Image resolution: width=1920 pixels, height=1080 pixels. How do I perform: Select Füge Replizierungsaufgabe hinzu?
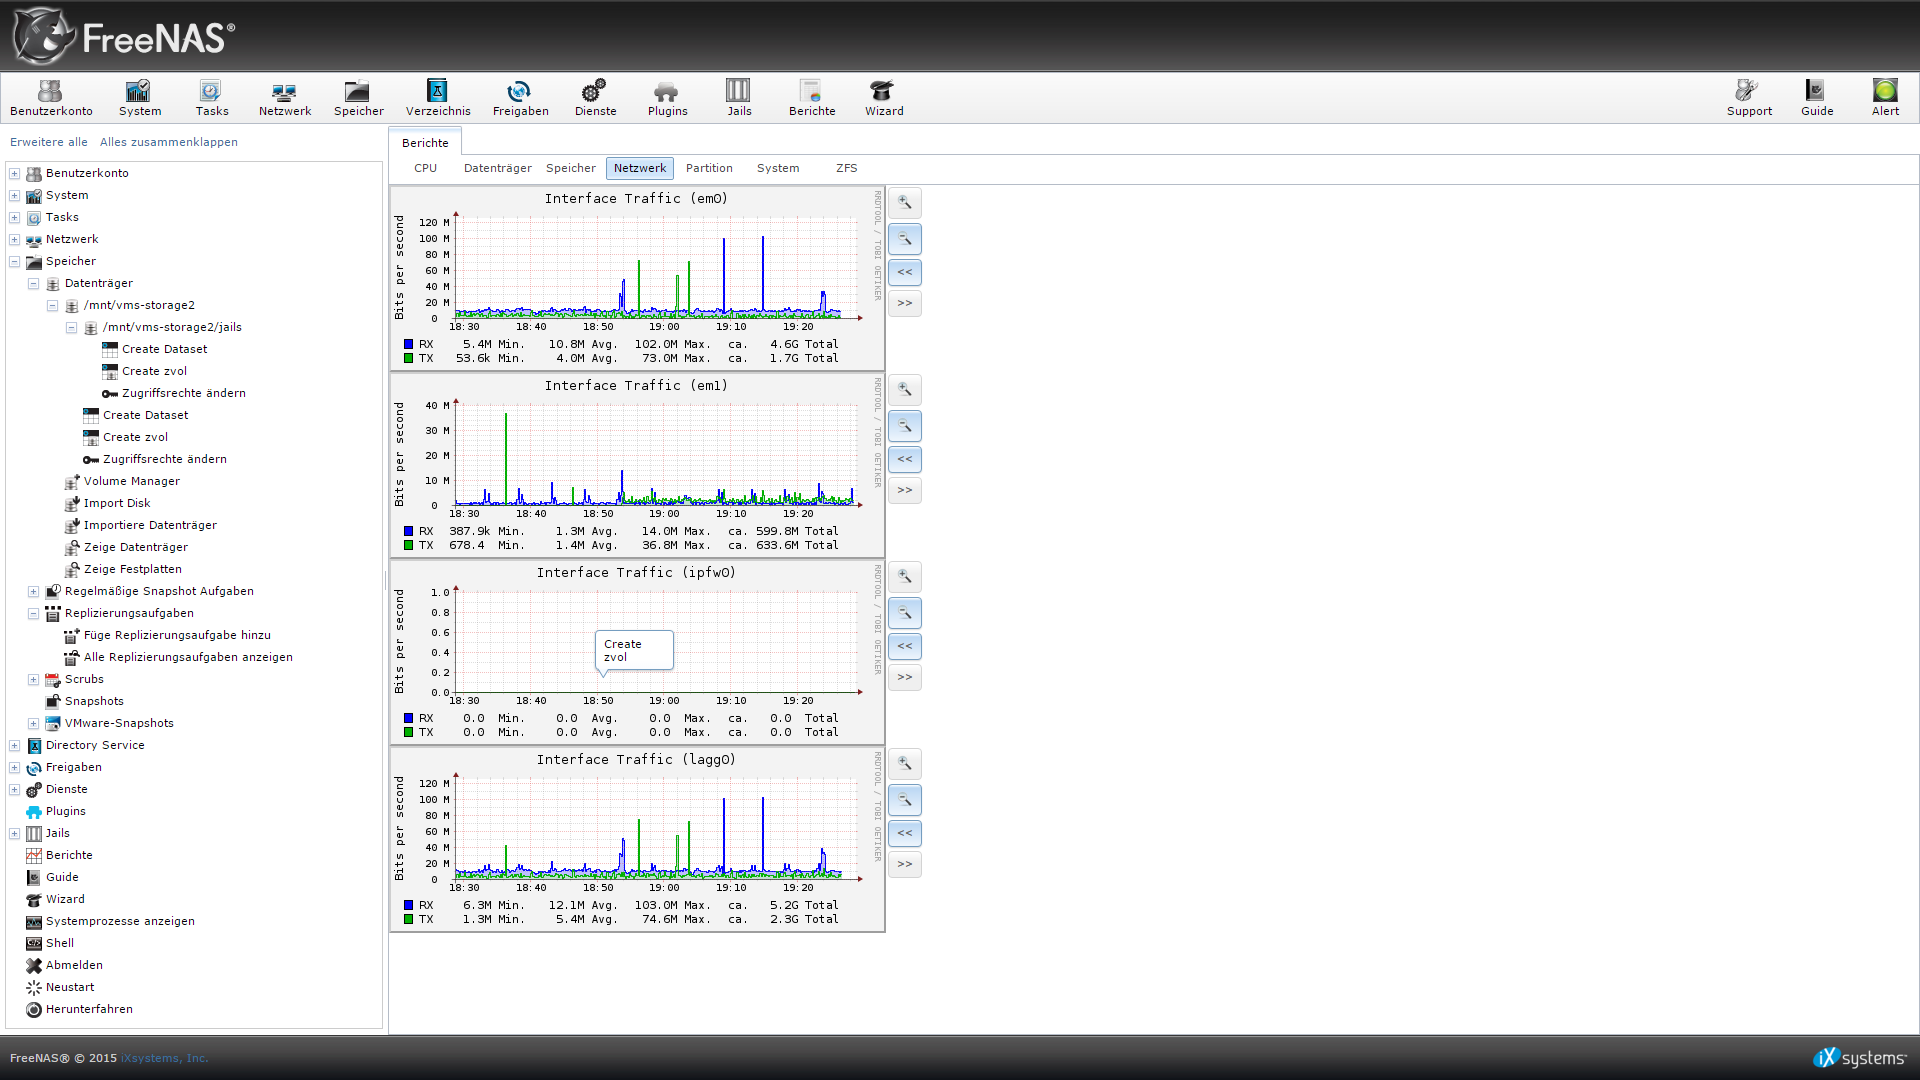(177, 635)
